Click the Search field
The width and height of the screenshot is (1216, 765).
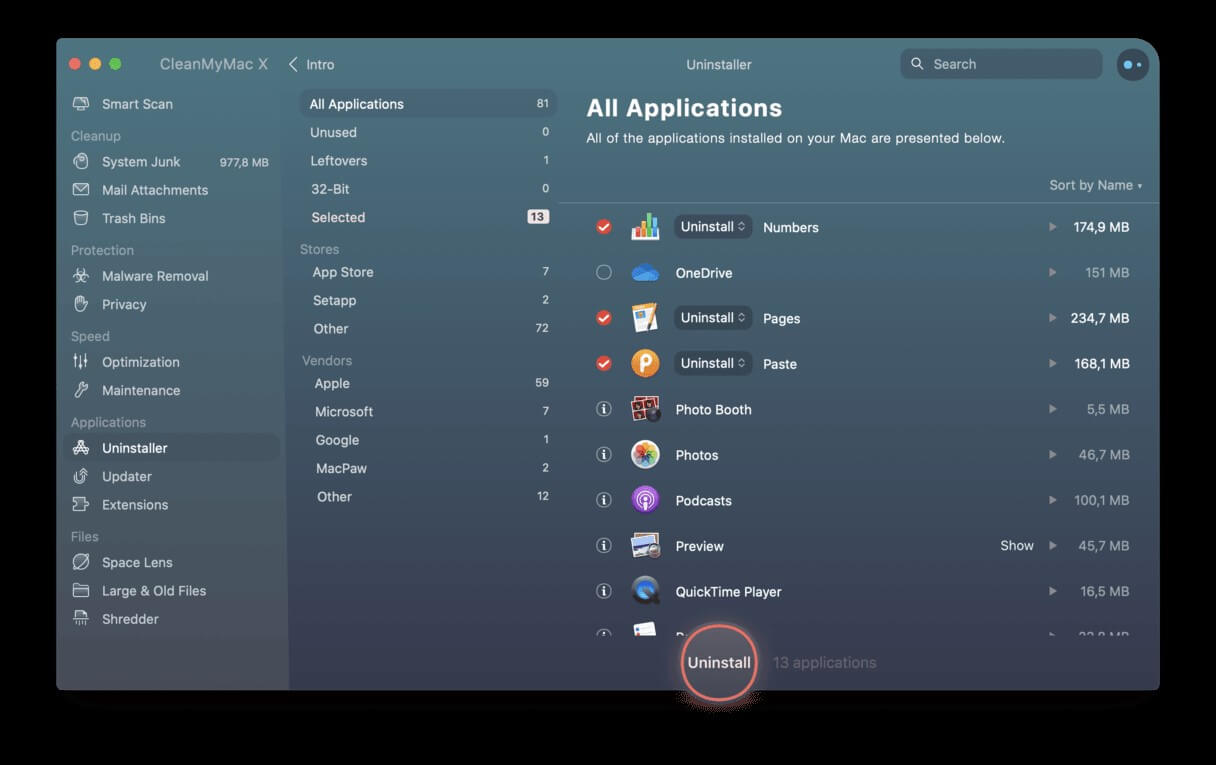click(1001, 64)
